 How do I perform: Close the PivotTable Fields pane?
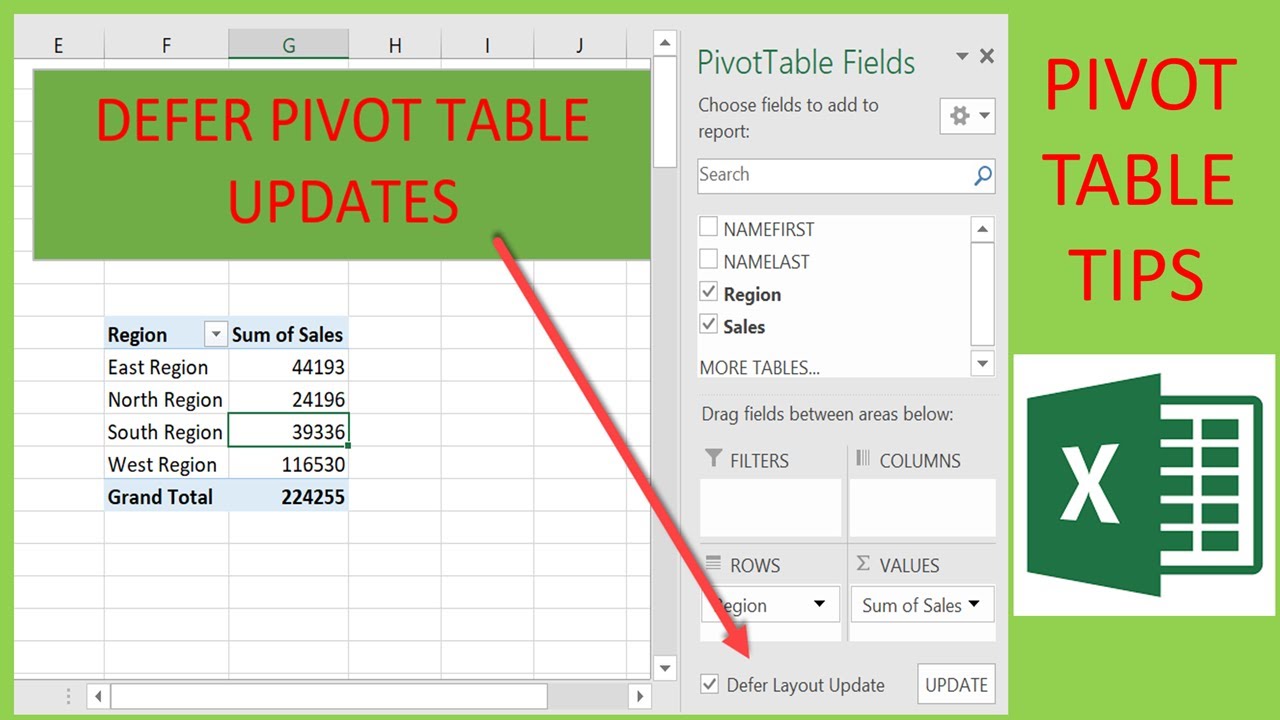tap(987, 57)
